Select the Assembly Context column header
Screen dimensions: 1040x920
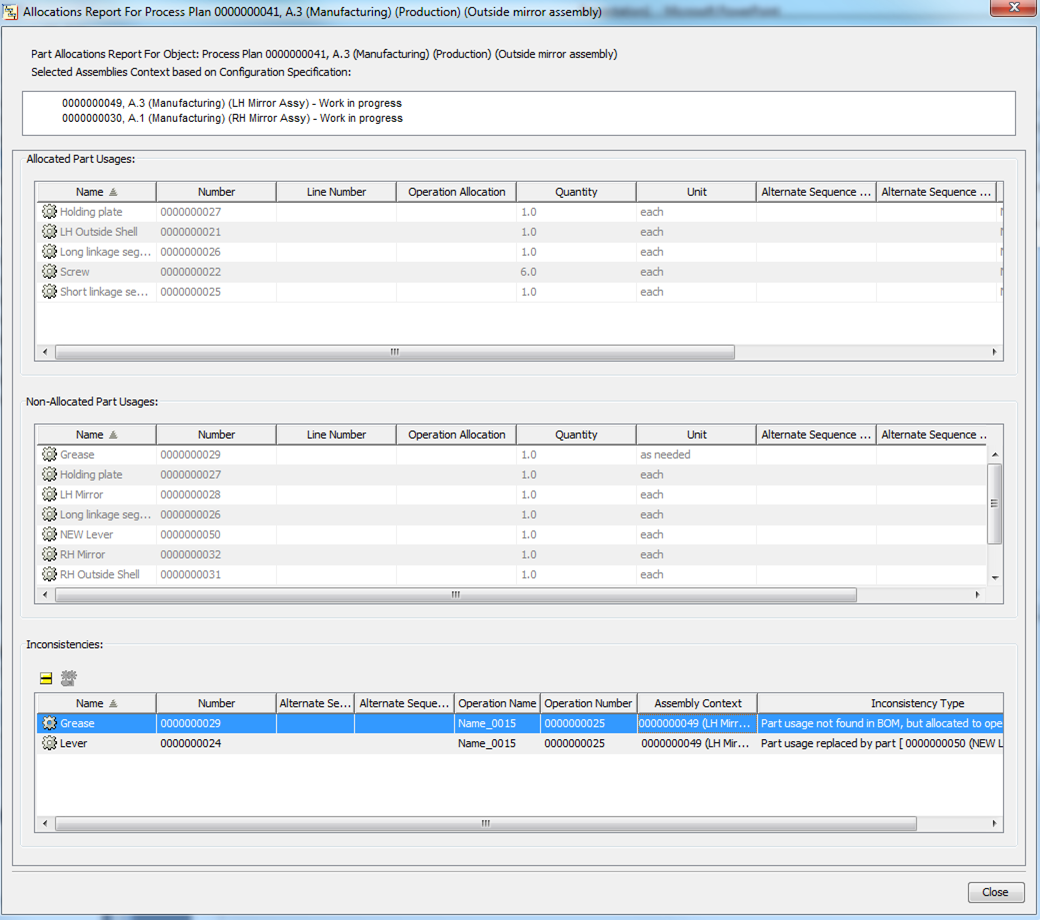click(x=697, y=703)
